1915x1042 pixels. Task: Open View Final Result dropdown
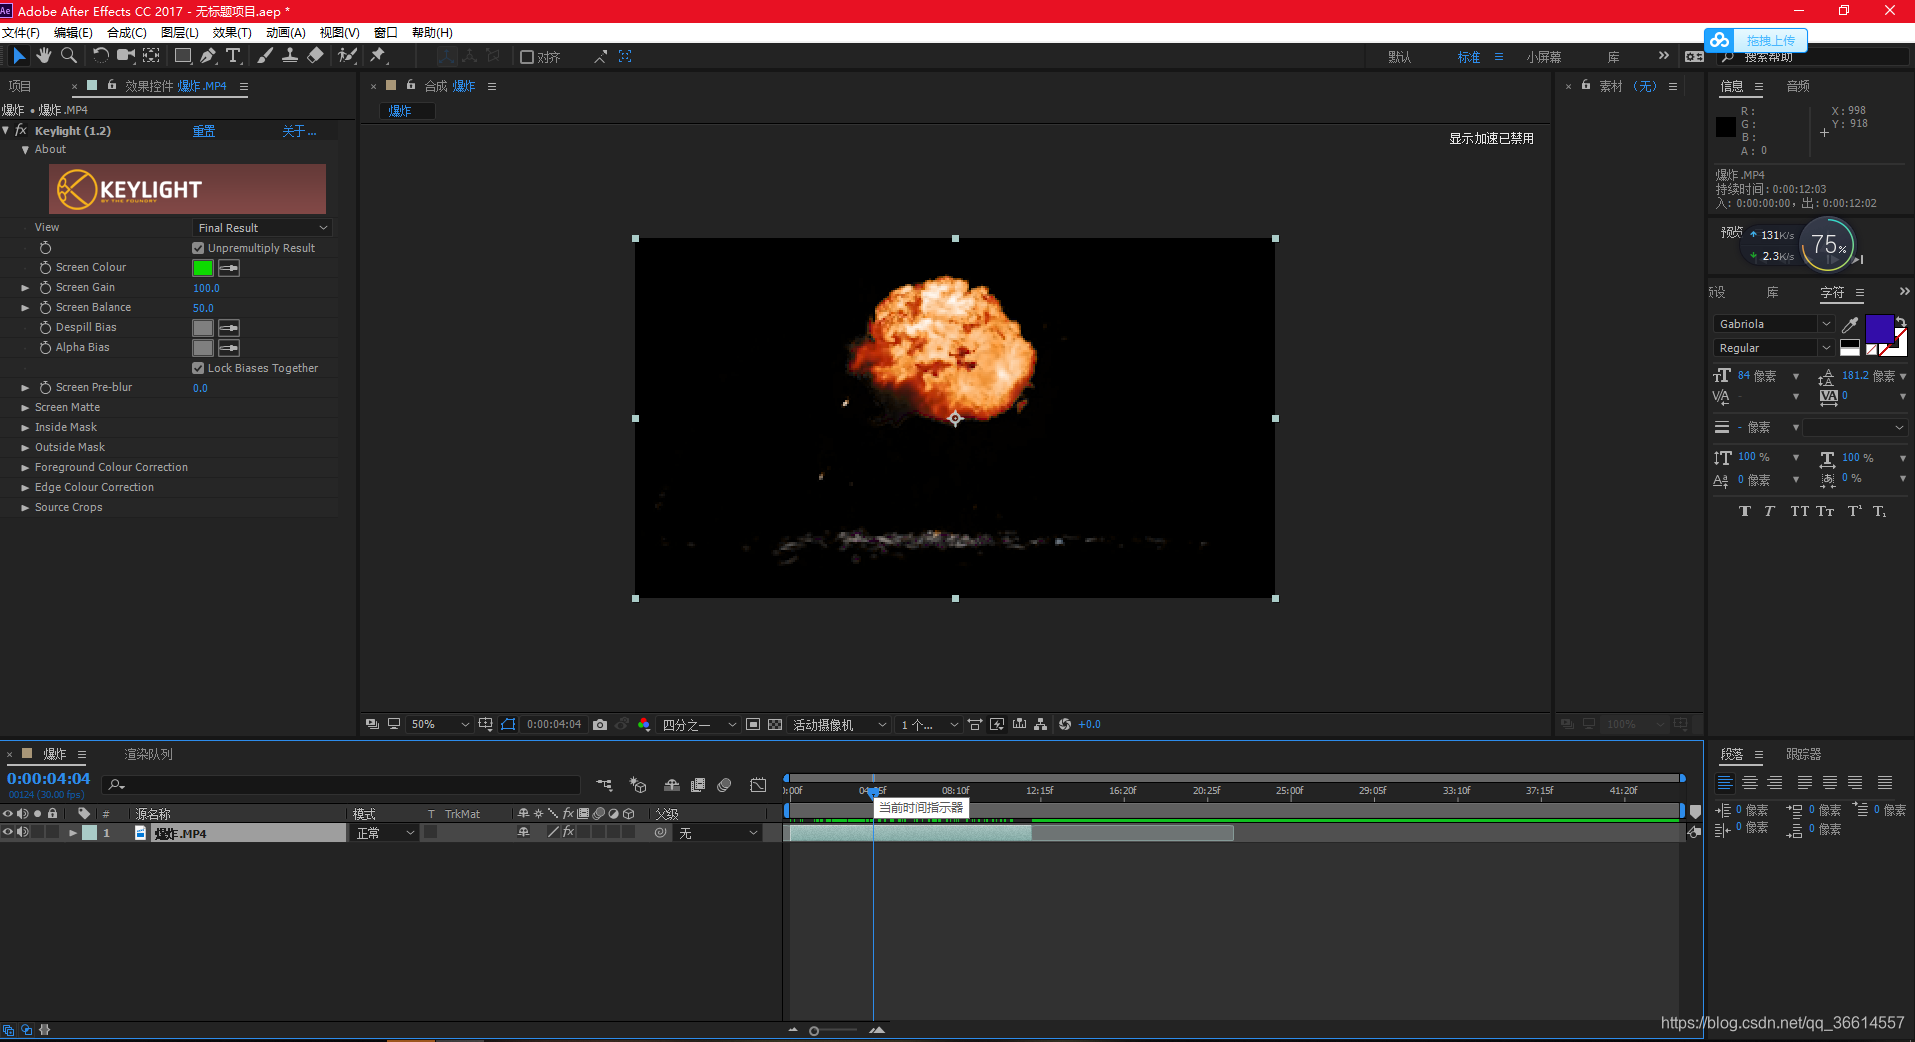click(x=262, y=228)
